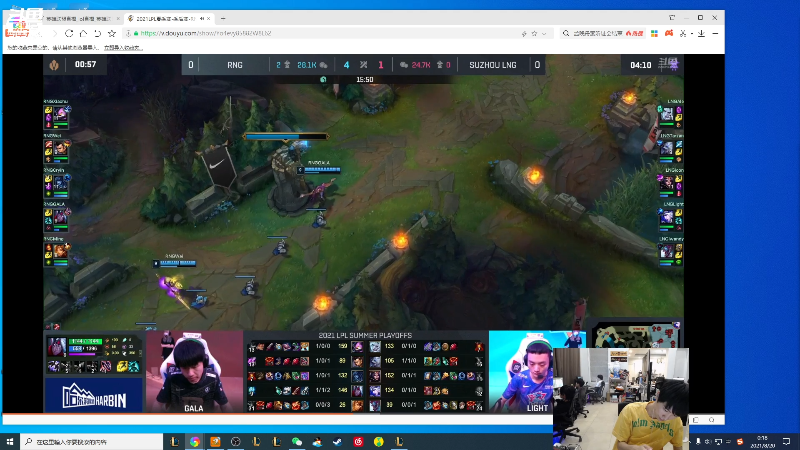This screenshot has height=450, width=800.
Task: Open the dark round app taskbar icon
Action: [x=236, y=441]
